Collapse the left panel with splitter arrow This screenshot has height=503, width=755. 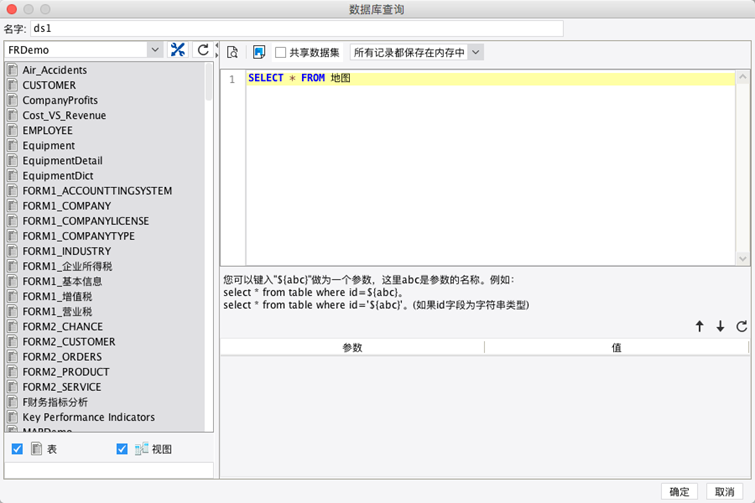(x=217, y=45)
